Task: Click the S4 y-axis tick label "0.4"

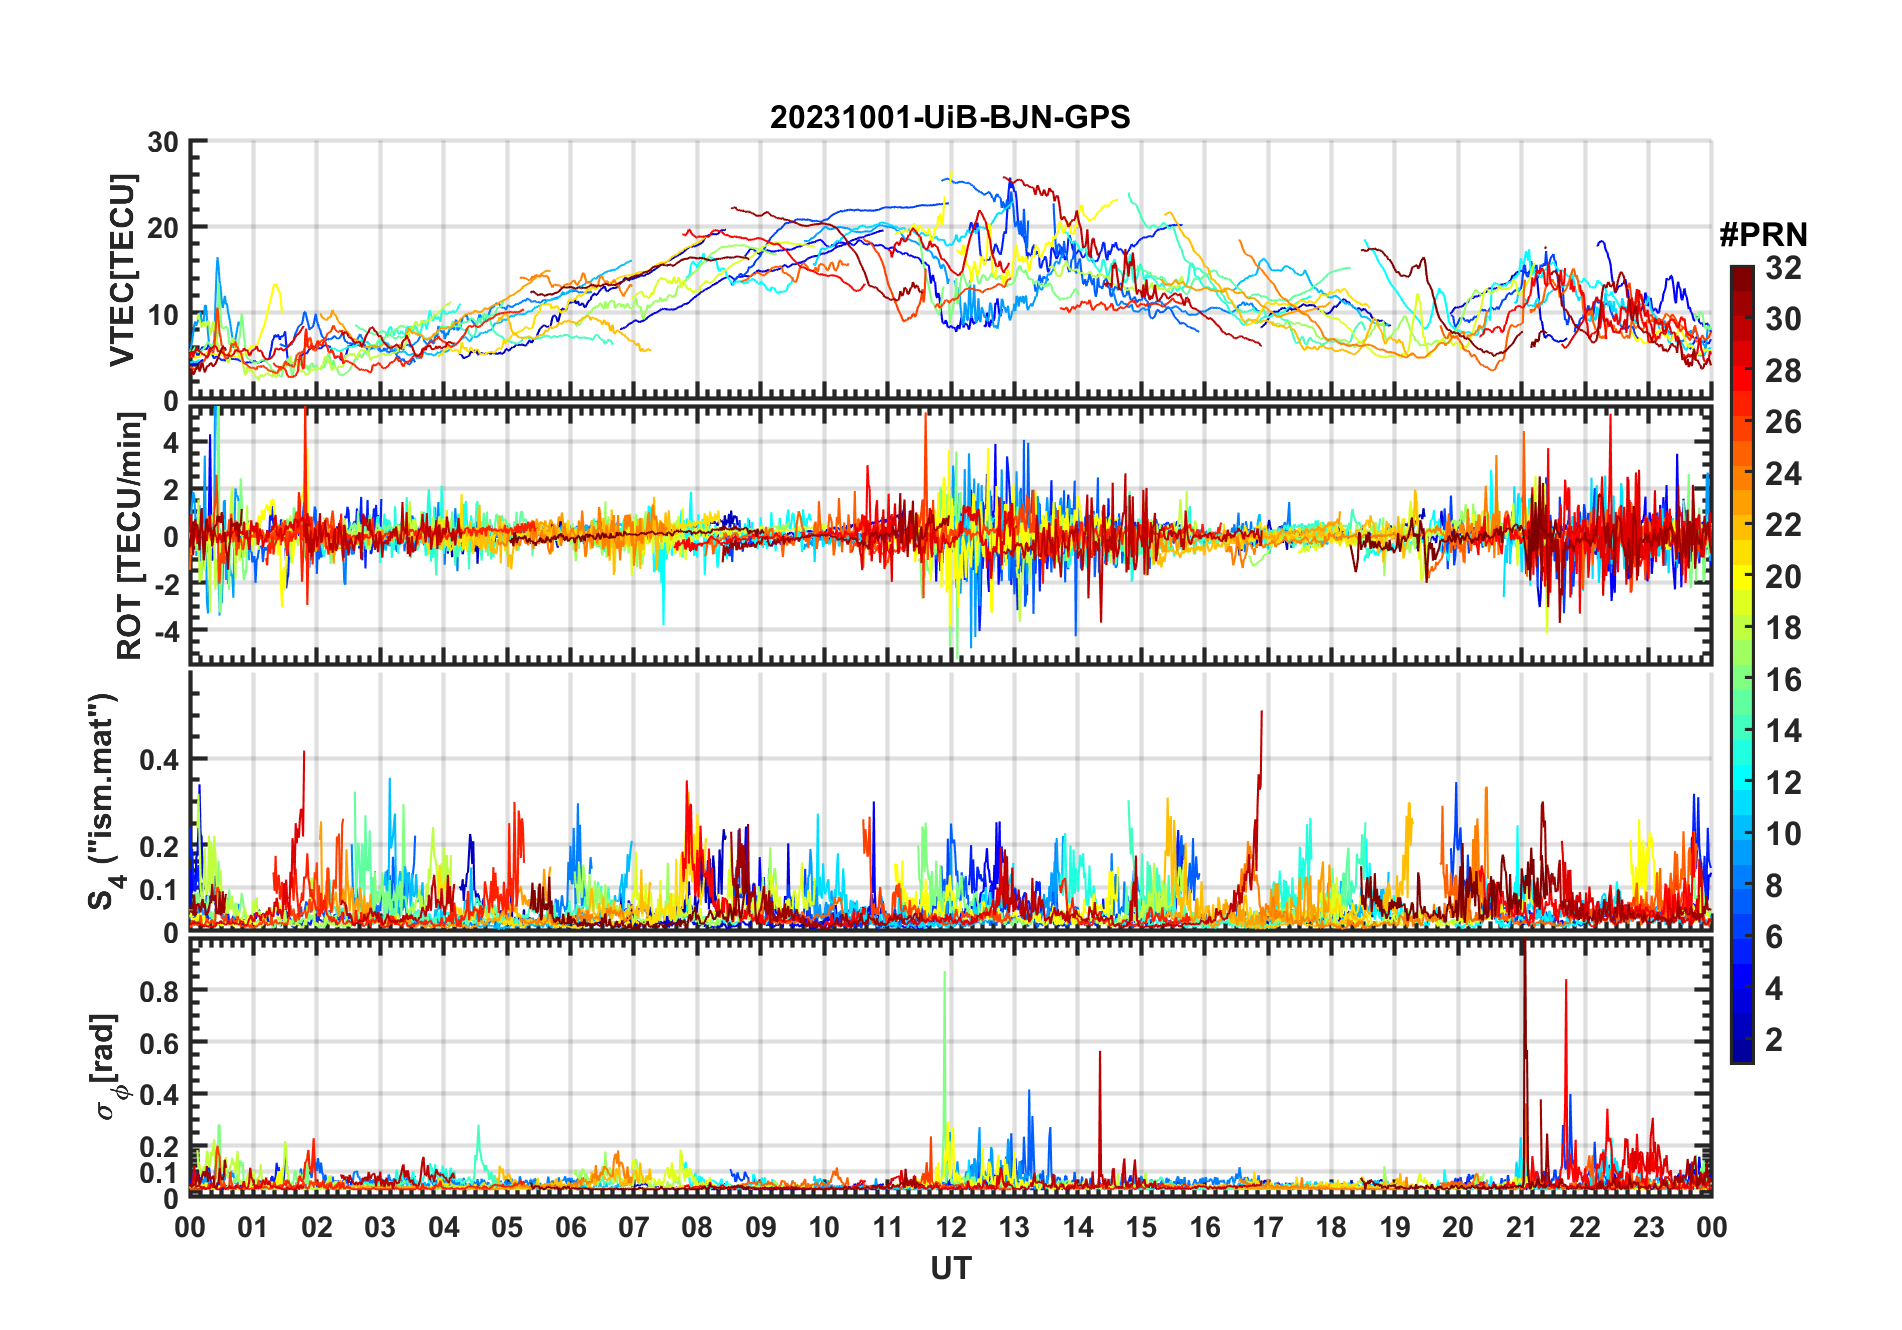Action: [x=159, y=760]
